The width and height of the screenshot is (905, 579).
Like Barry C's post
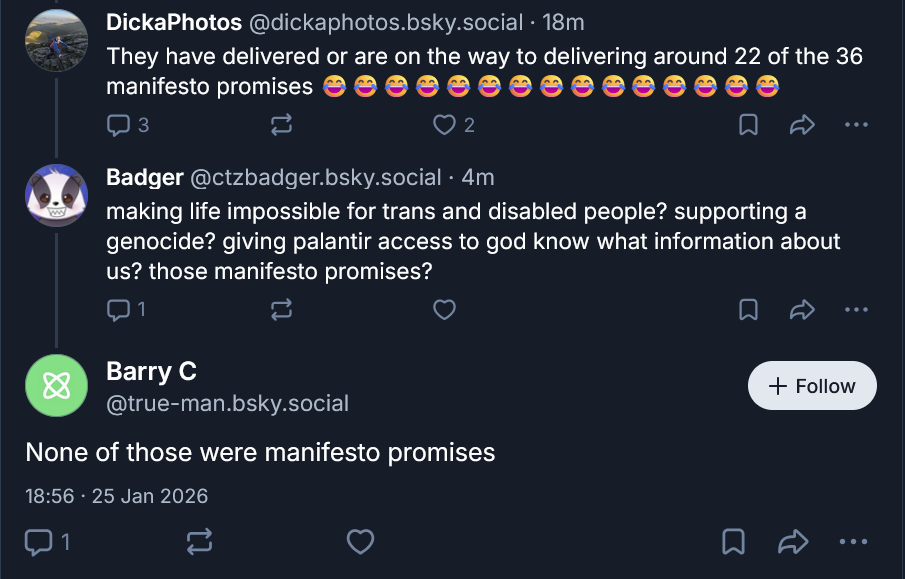pyautogui.click(x=360, y=542)
